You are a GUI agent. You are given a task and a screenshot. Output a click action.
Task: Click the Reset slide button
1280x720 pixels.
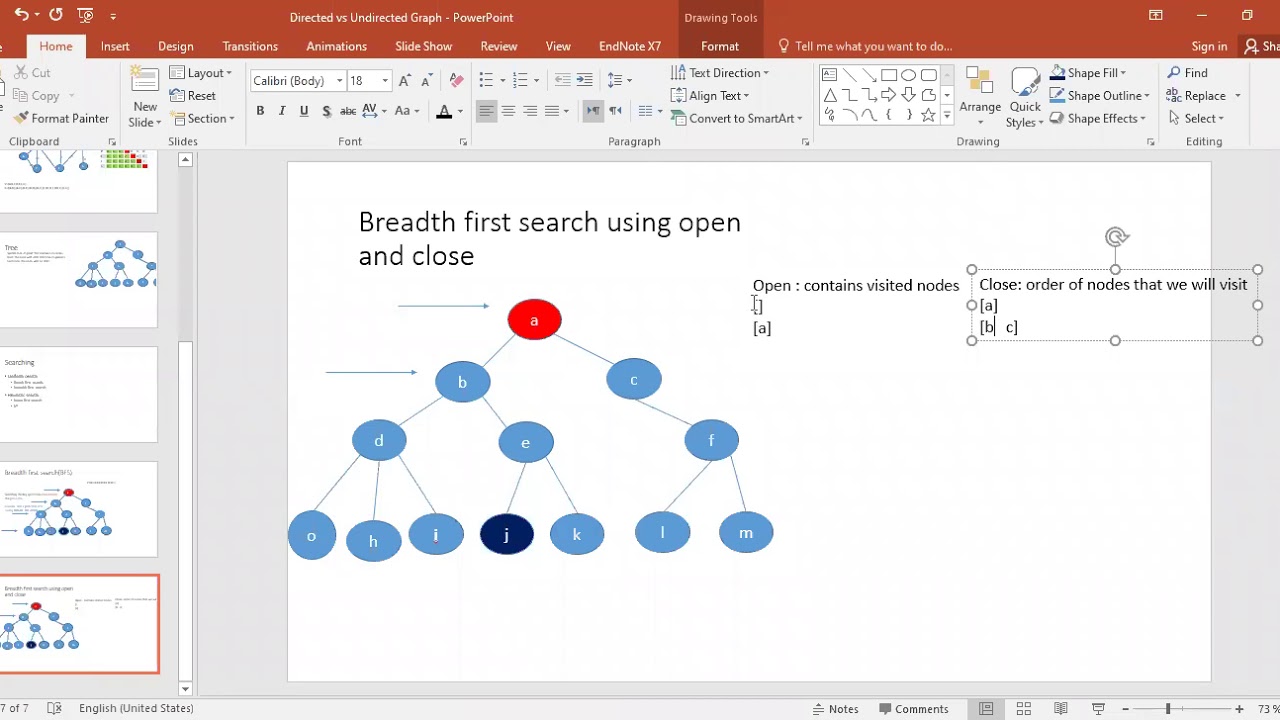193,96
